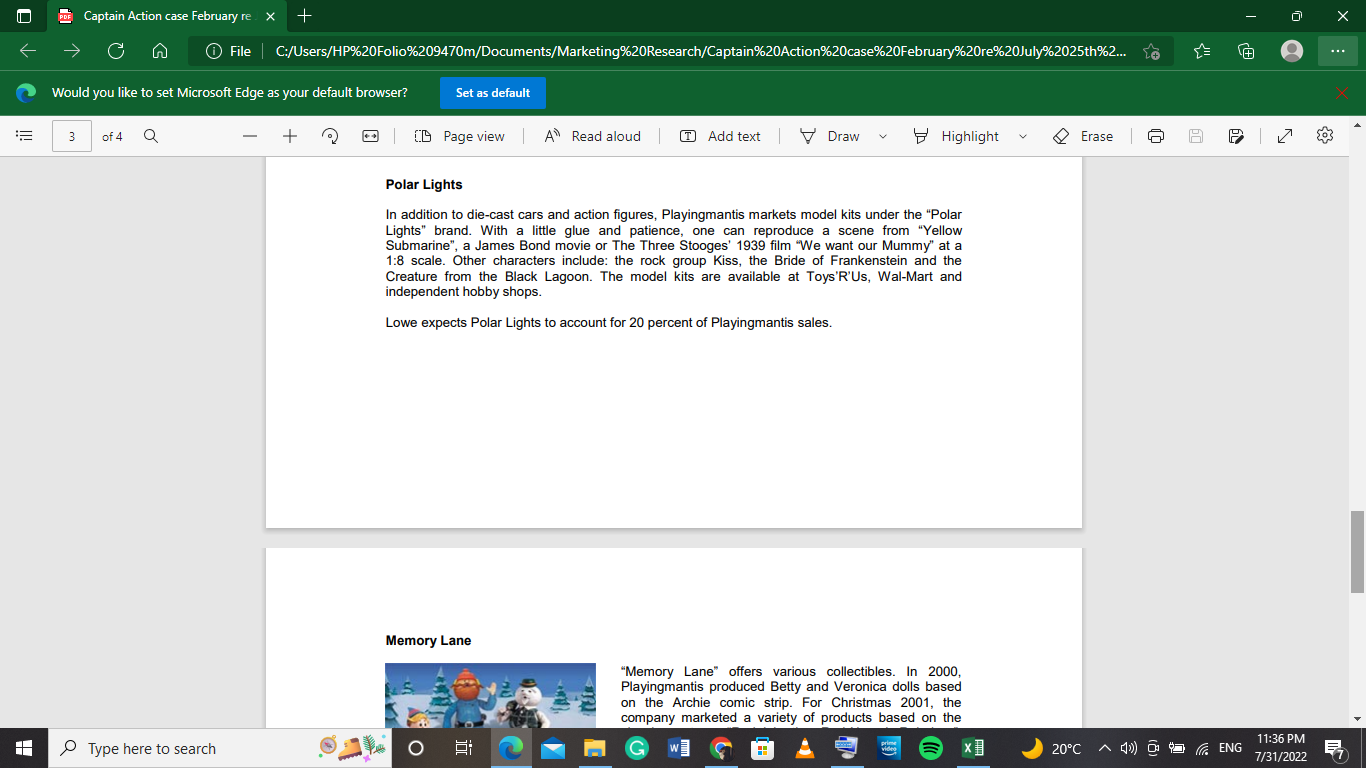This screenshot has height=768, width=1366.
Task: Click the Save as icon in PDF toolbar
Action: pyautogui.click(x=1236, y=136)
